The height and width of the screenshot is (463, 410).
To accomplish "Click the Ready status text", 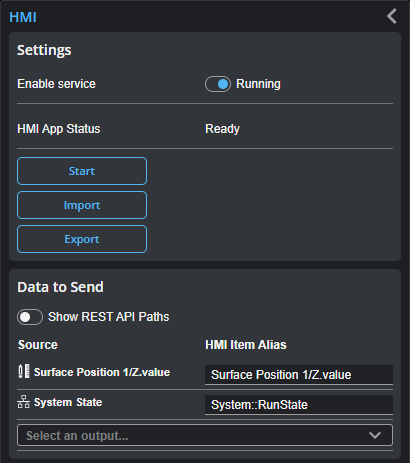I will pyautogui.click(x=223, y=129).
